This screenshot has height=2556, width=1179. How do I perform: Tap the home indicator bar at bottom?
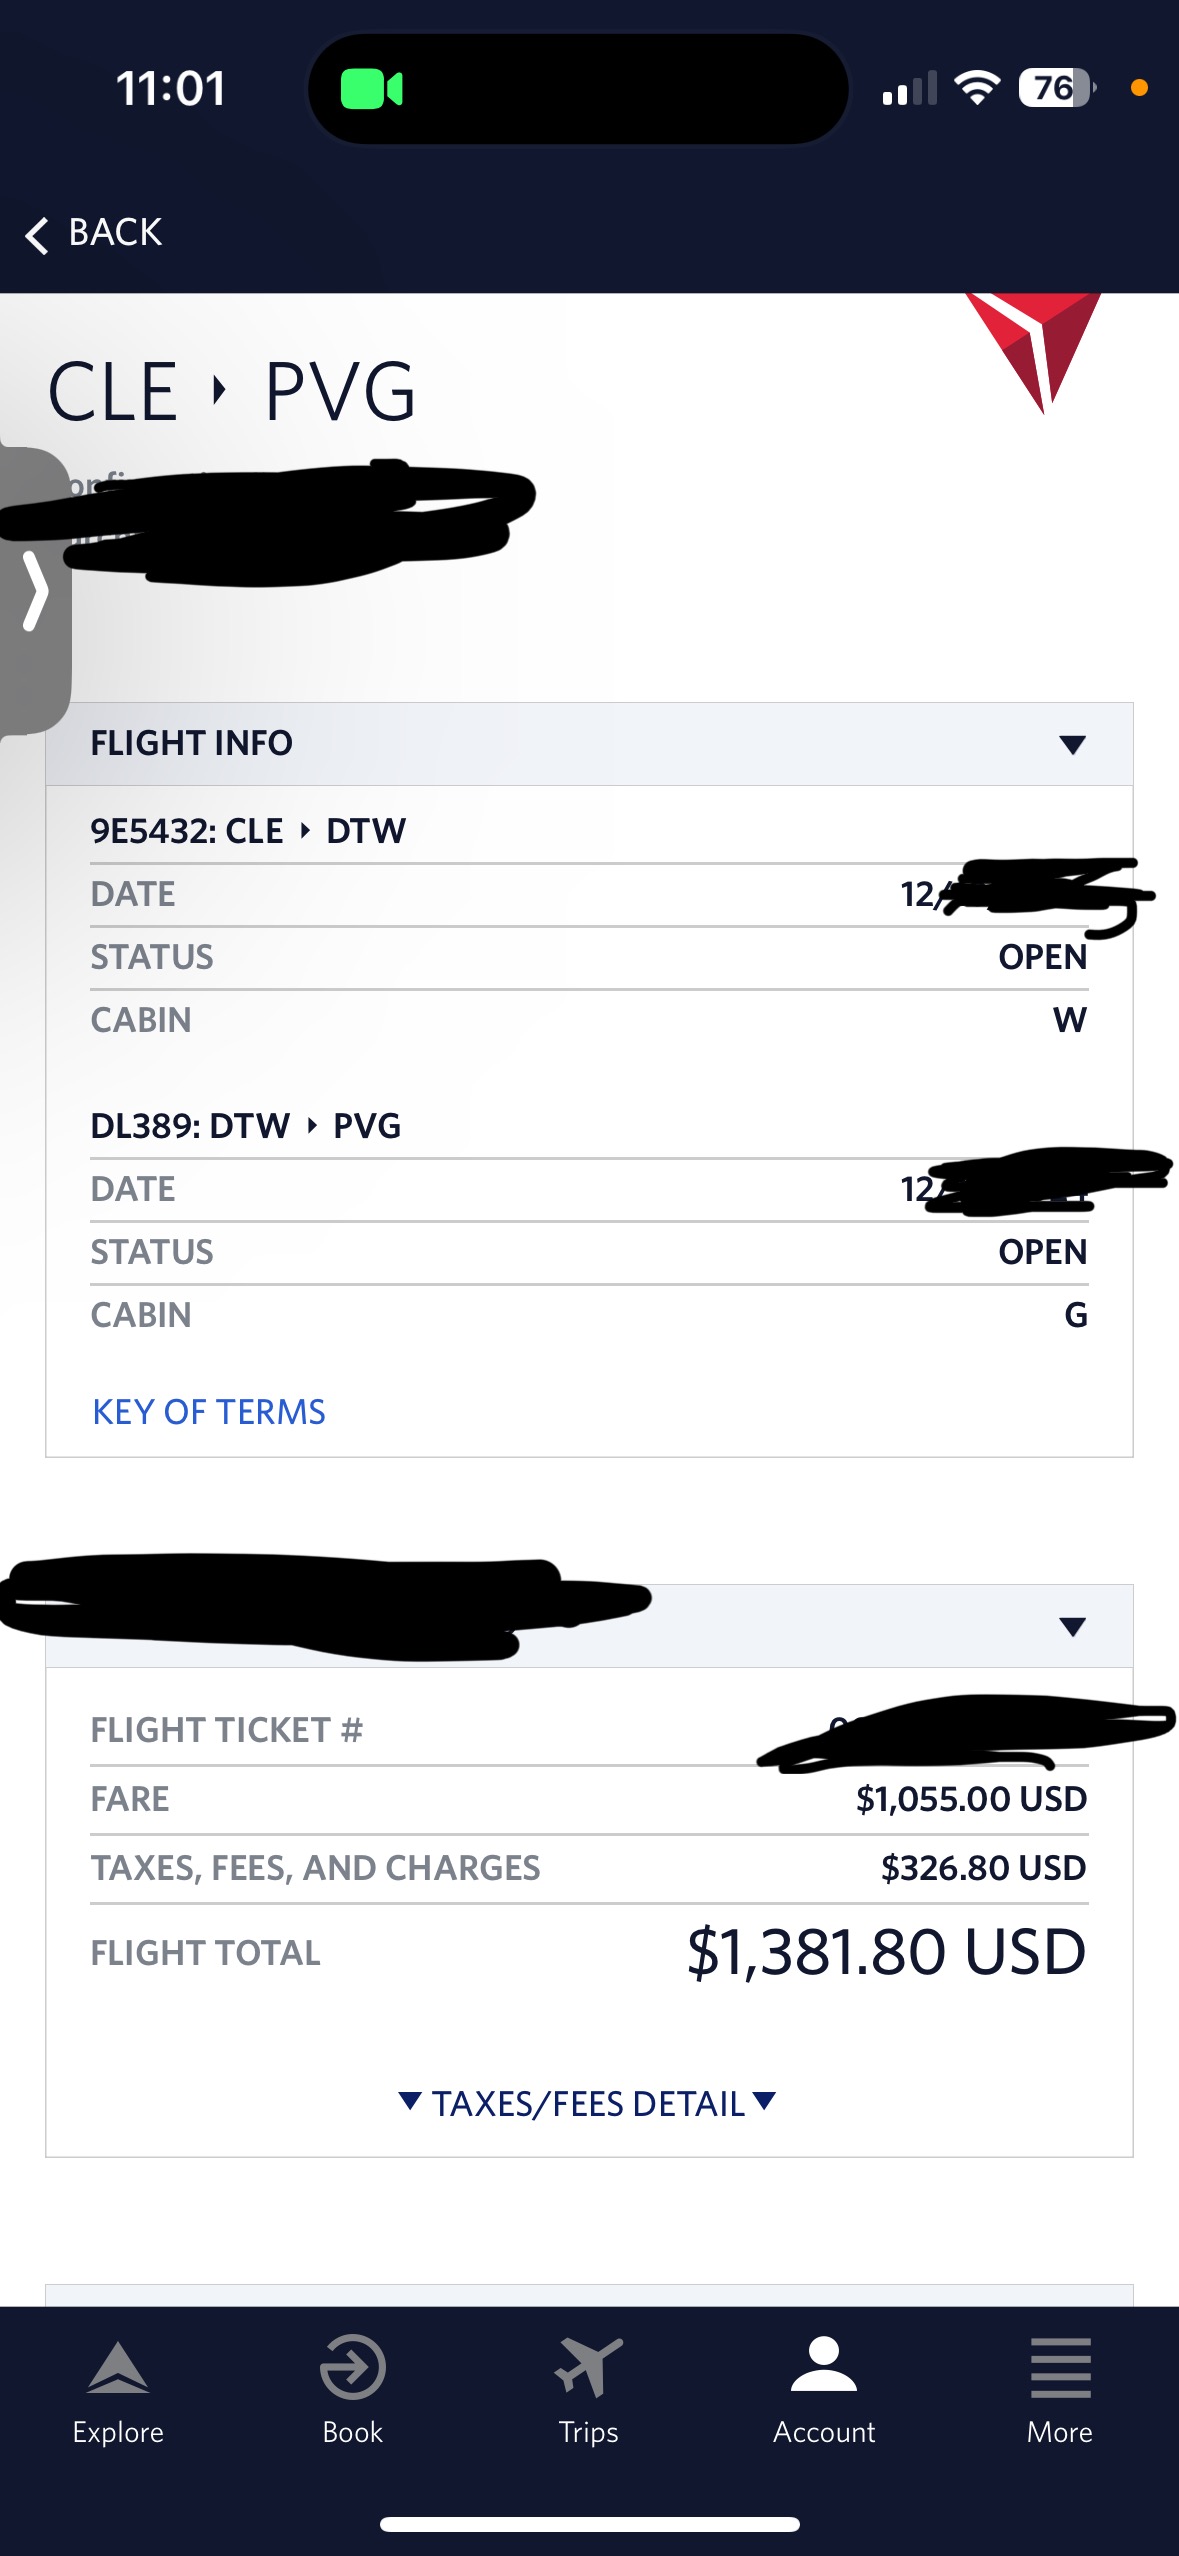pos(589,2525)
